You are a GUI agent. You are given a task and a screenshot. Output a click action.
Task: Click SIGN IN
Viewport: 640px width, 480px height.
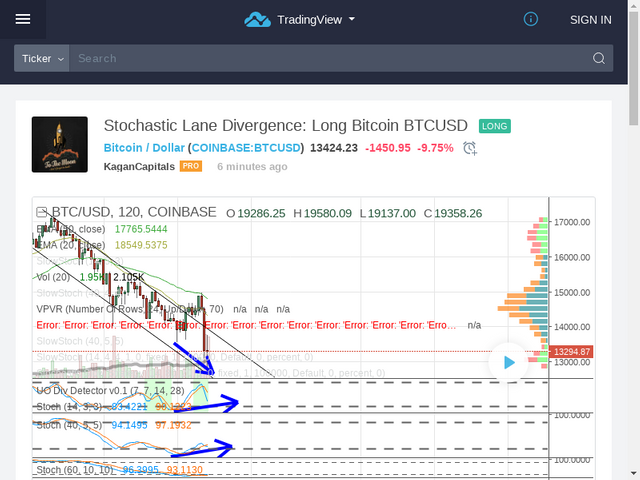591,20
